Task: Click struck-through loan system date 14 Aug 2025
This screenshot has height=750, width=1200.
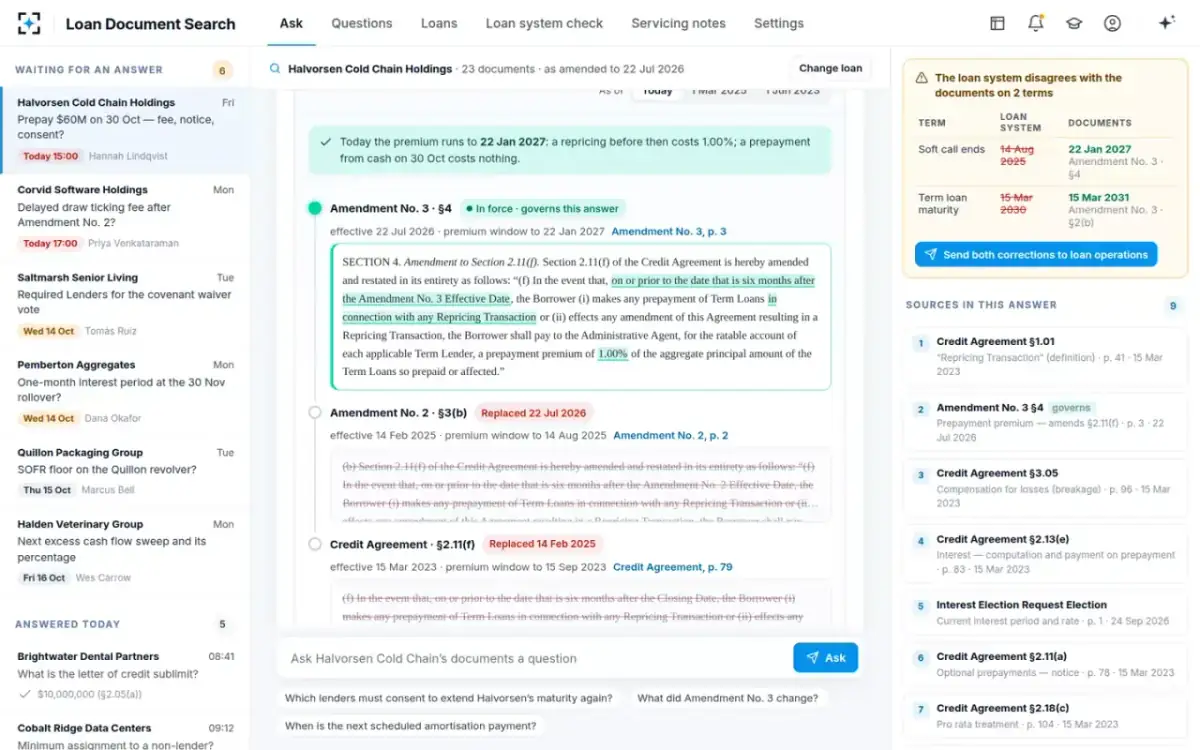Action: coord(1019,155)
